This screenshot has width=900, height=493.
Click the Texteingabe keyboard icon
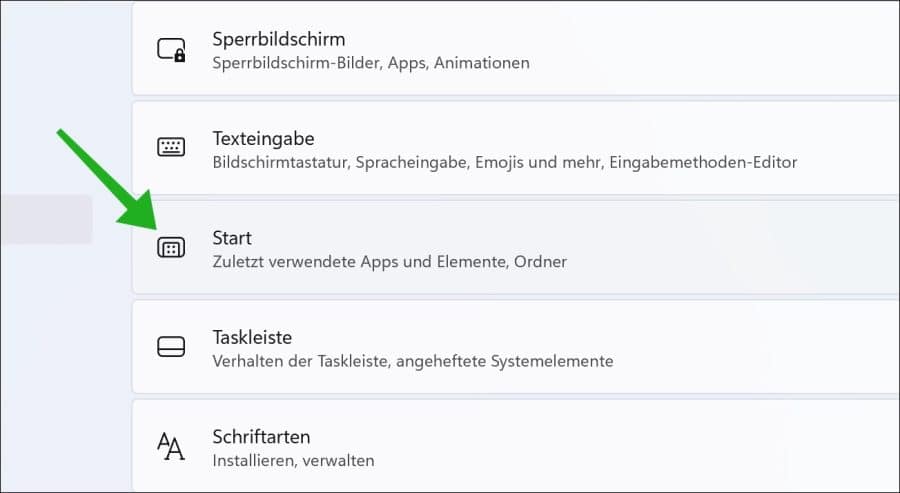171,148
